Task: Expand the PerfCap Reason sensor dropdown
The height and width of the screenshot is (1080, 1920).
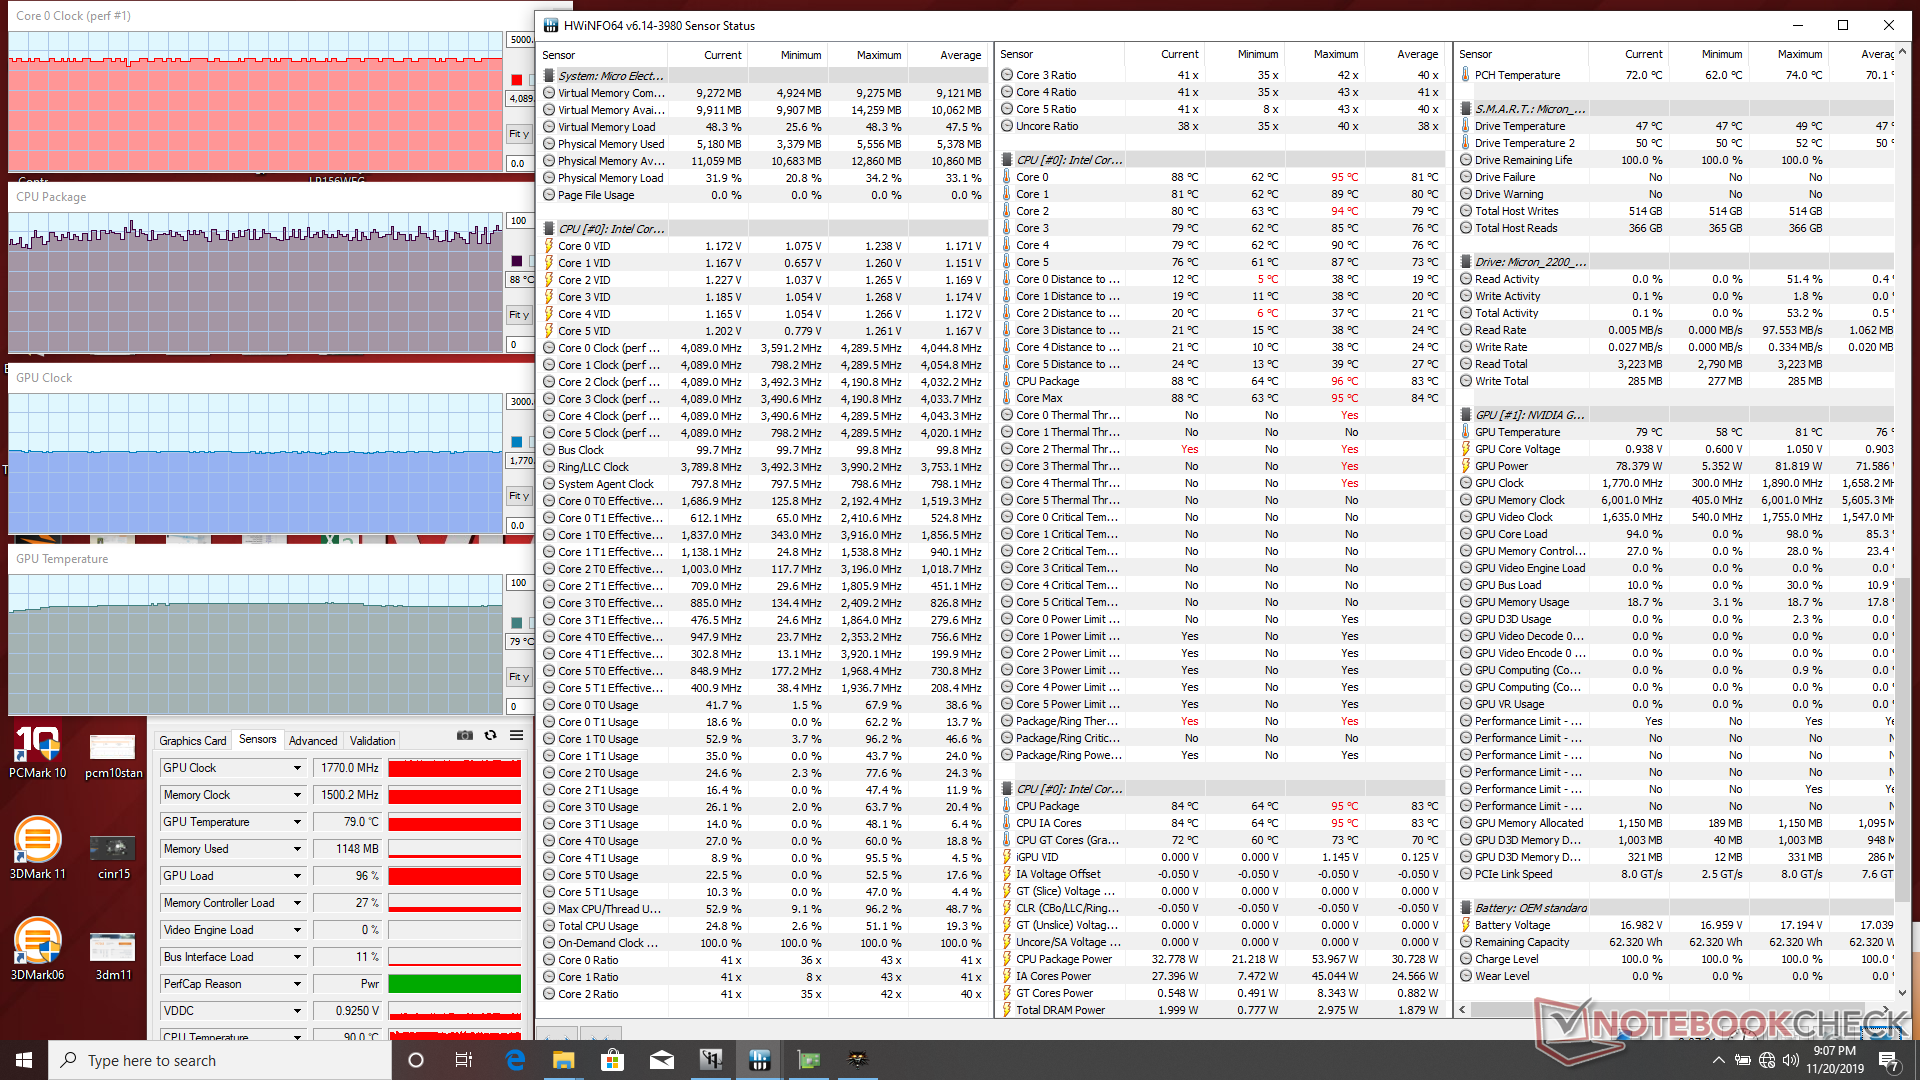Action: (x=297, y=984)
